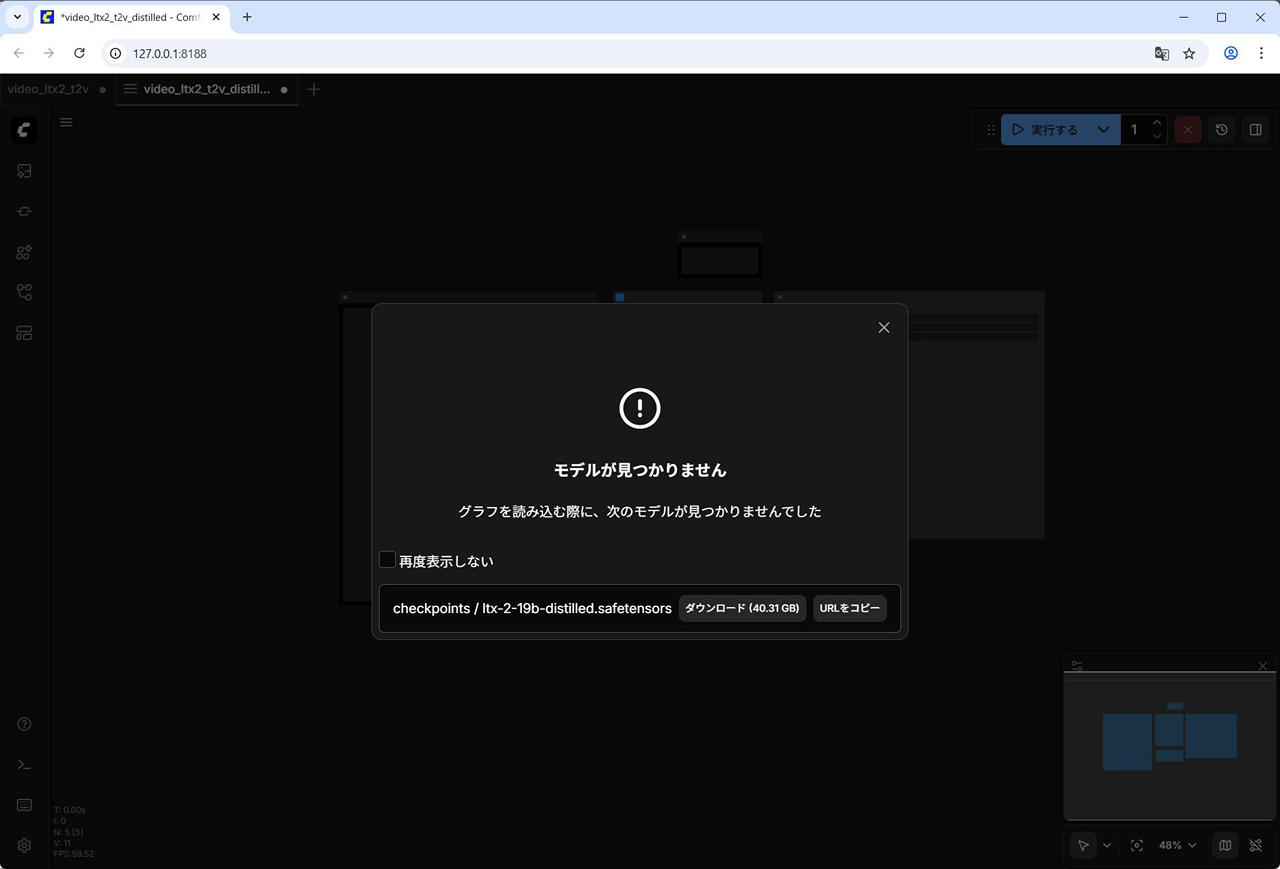Open the assets panel in the sidebar
This screenshot has width=1280, height=869.
click(24, 171)
